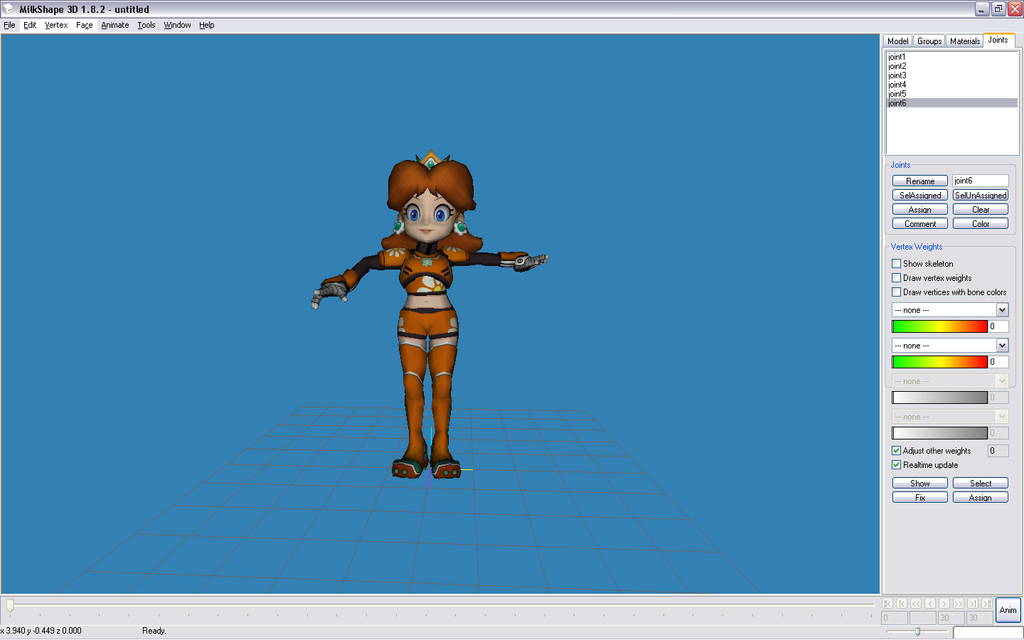Click the double right arrow playback button
The width and height of the screenshot is (1024, 640).
pos(959,604)
